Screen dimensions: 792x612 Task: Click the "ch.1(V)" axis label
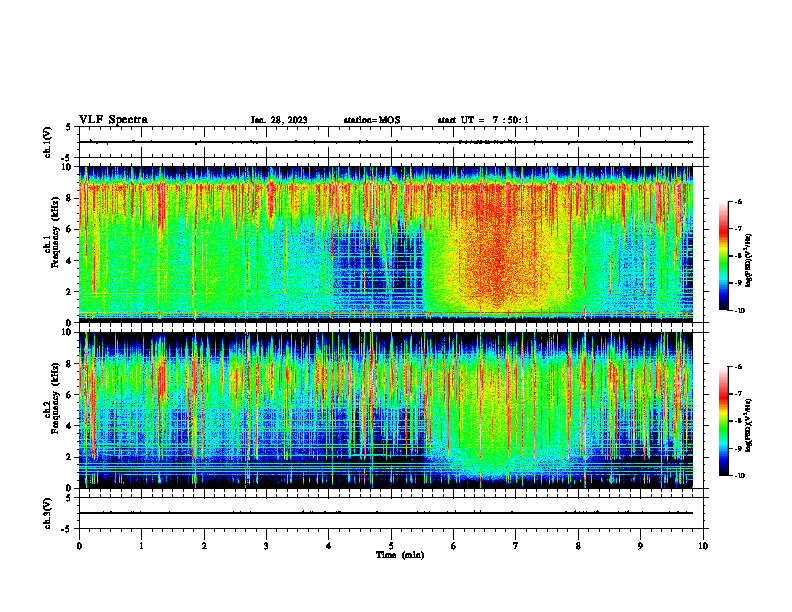pos(48,142)
